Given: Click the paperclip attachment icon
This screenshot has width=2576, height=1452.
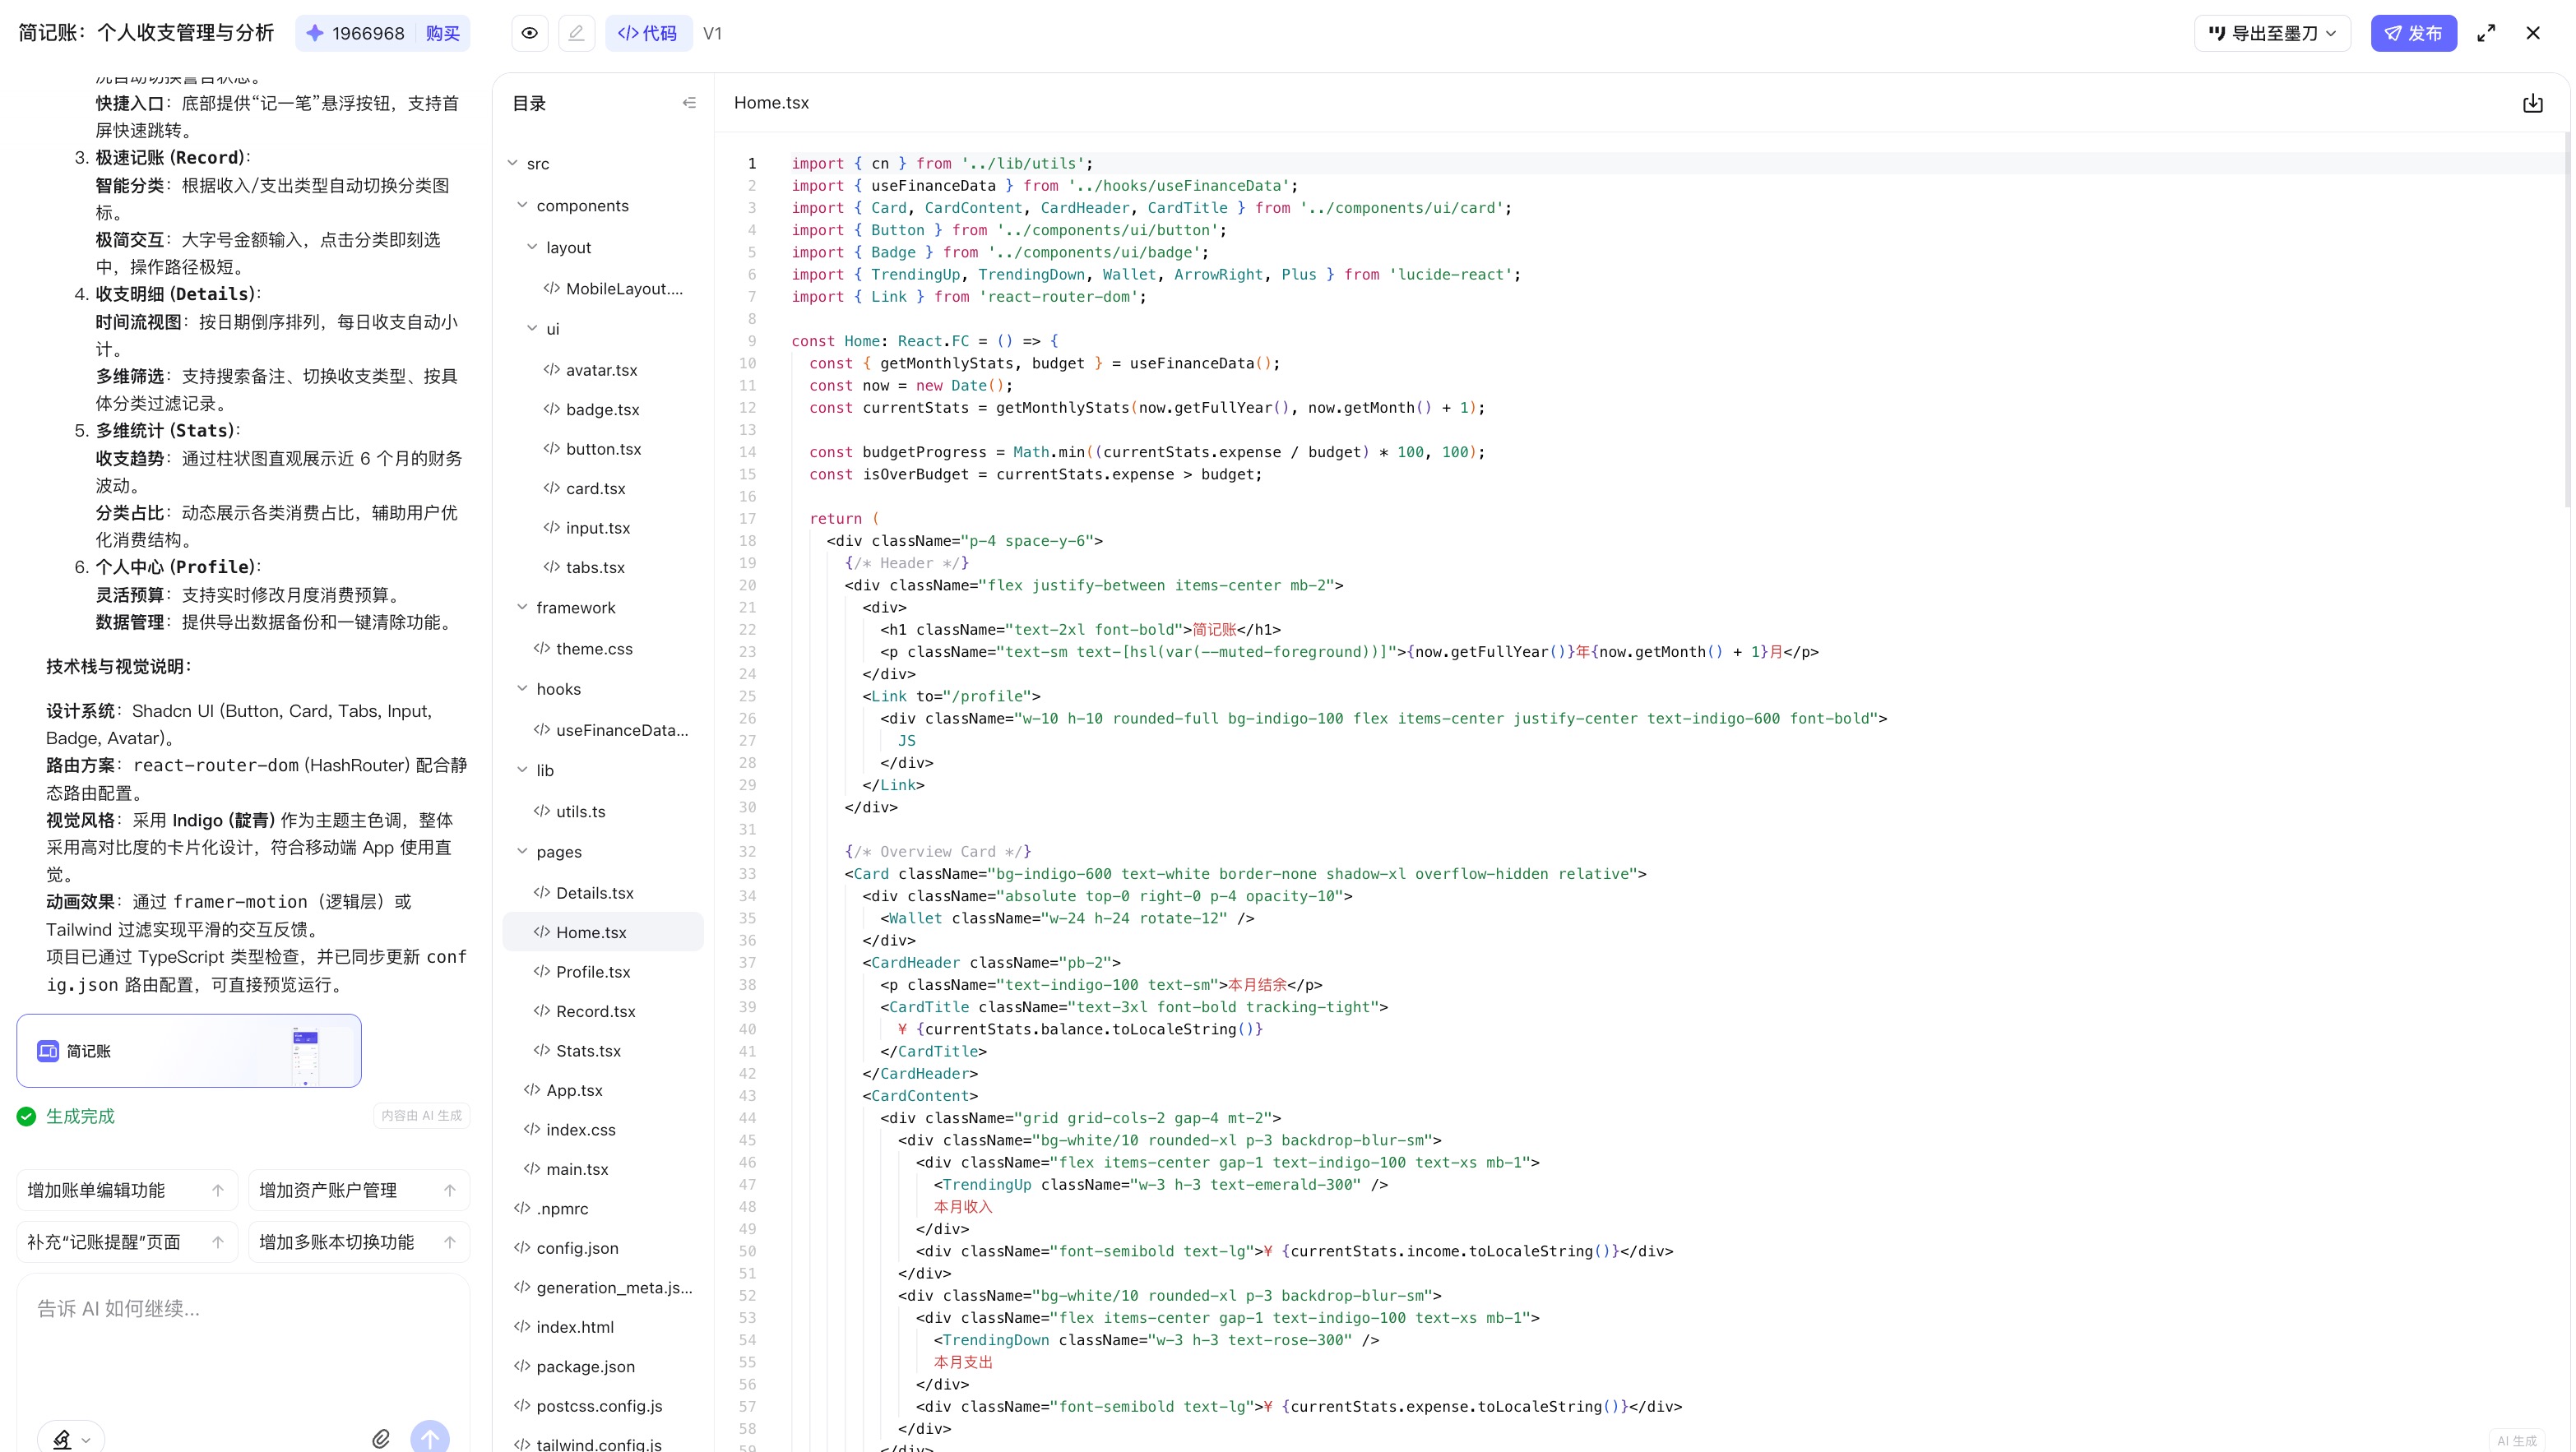Looking at the screenshot, I should [x=381, y=1439].
